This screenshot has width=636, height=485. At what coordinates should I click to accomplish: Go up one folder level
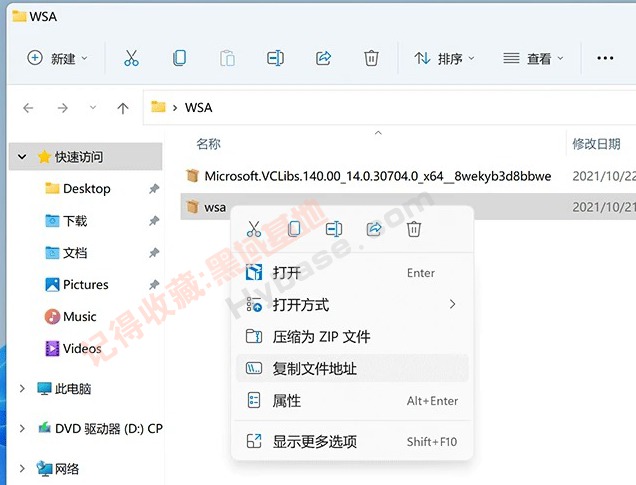click(x=122, y=108)
